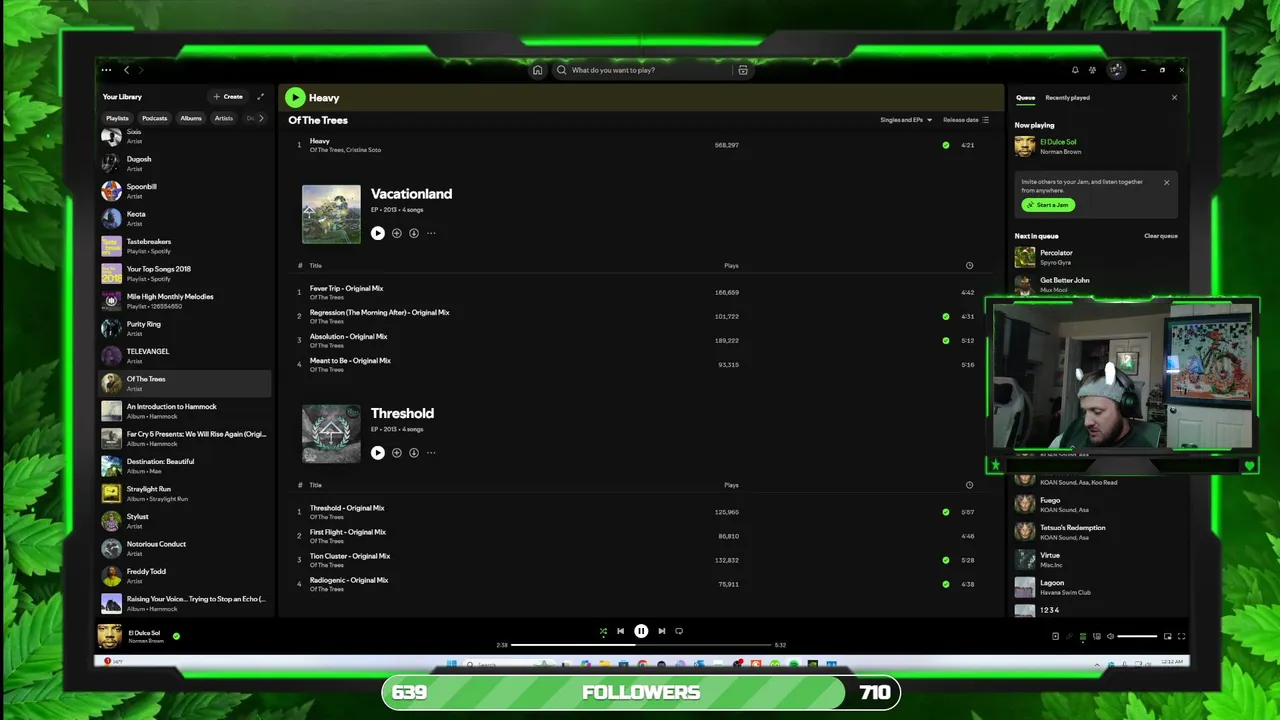Go back using the back arrow
This screenshot has width=1280, height=720.
click(x=126, y=70)
